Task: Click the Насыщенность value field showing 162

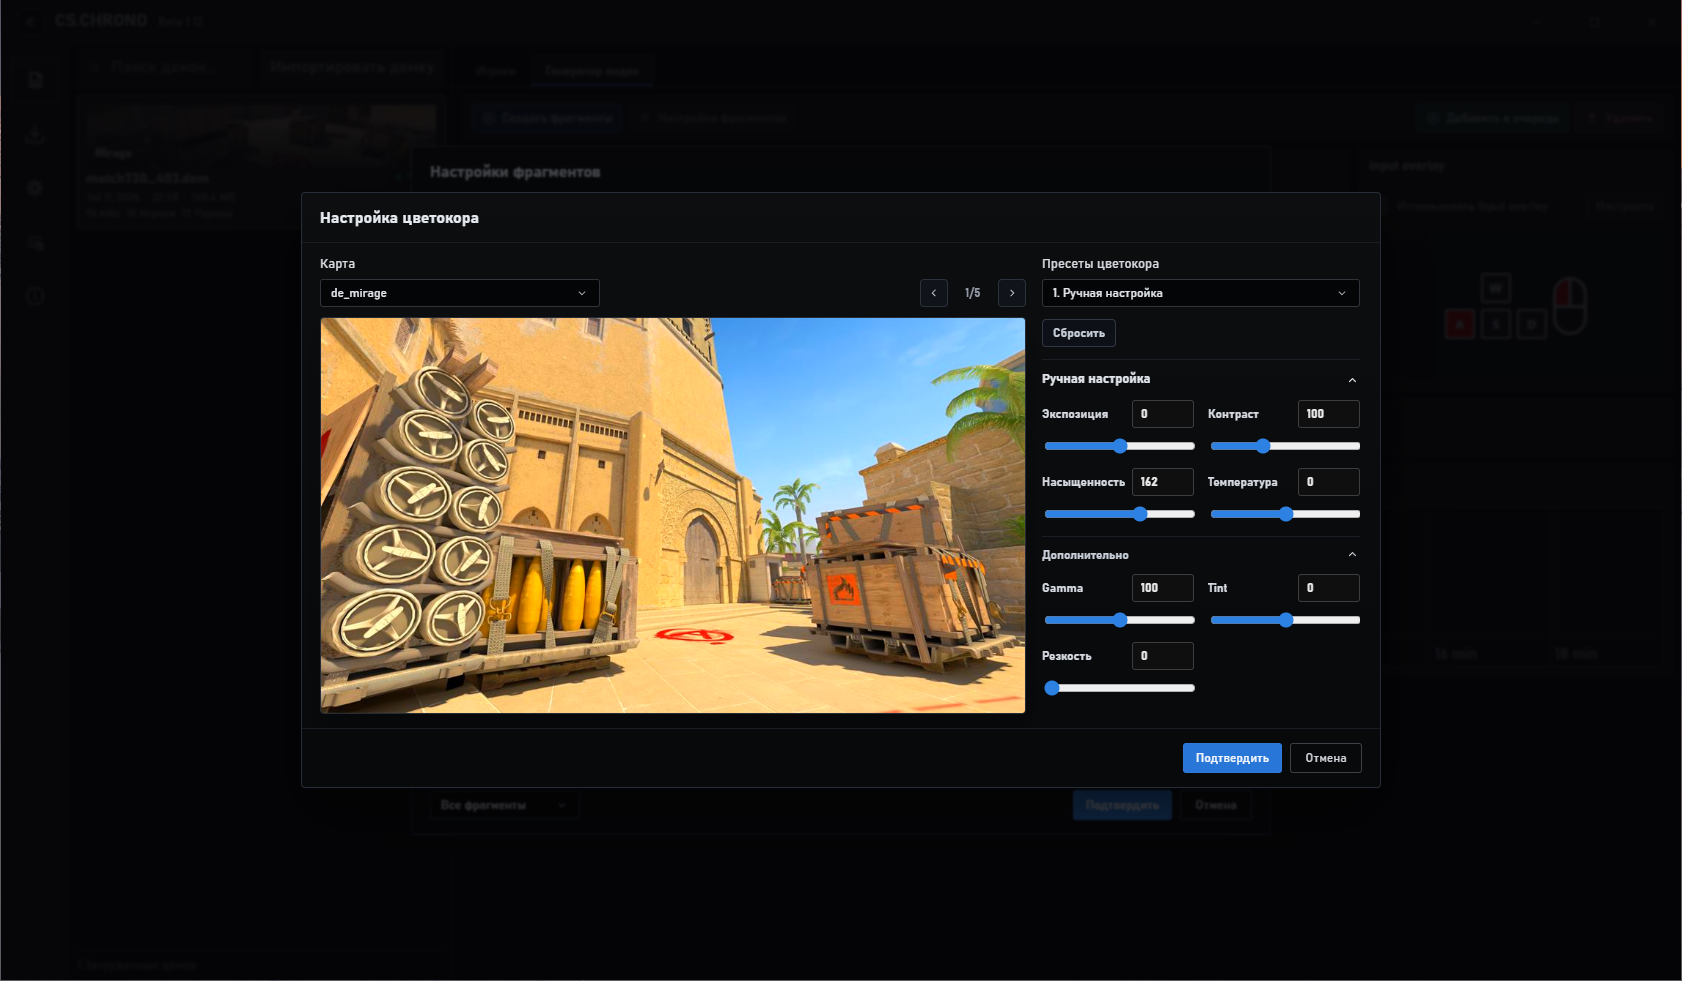Action: tap(1163, 482)
